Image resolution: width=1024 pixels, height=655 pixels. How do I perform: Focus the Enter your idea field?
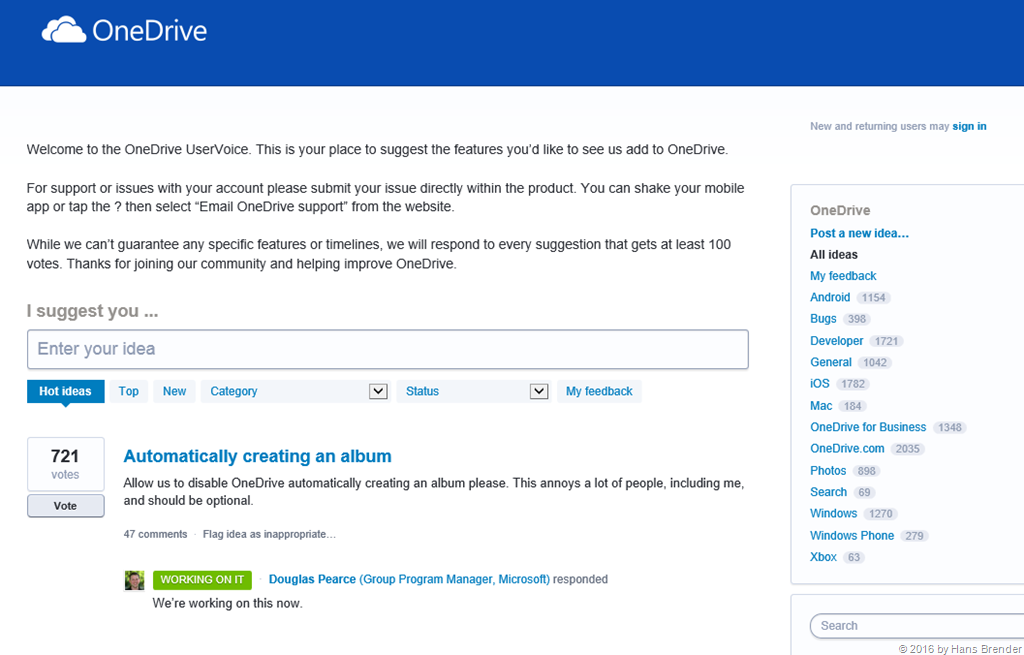387,349
